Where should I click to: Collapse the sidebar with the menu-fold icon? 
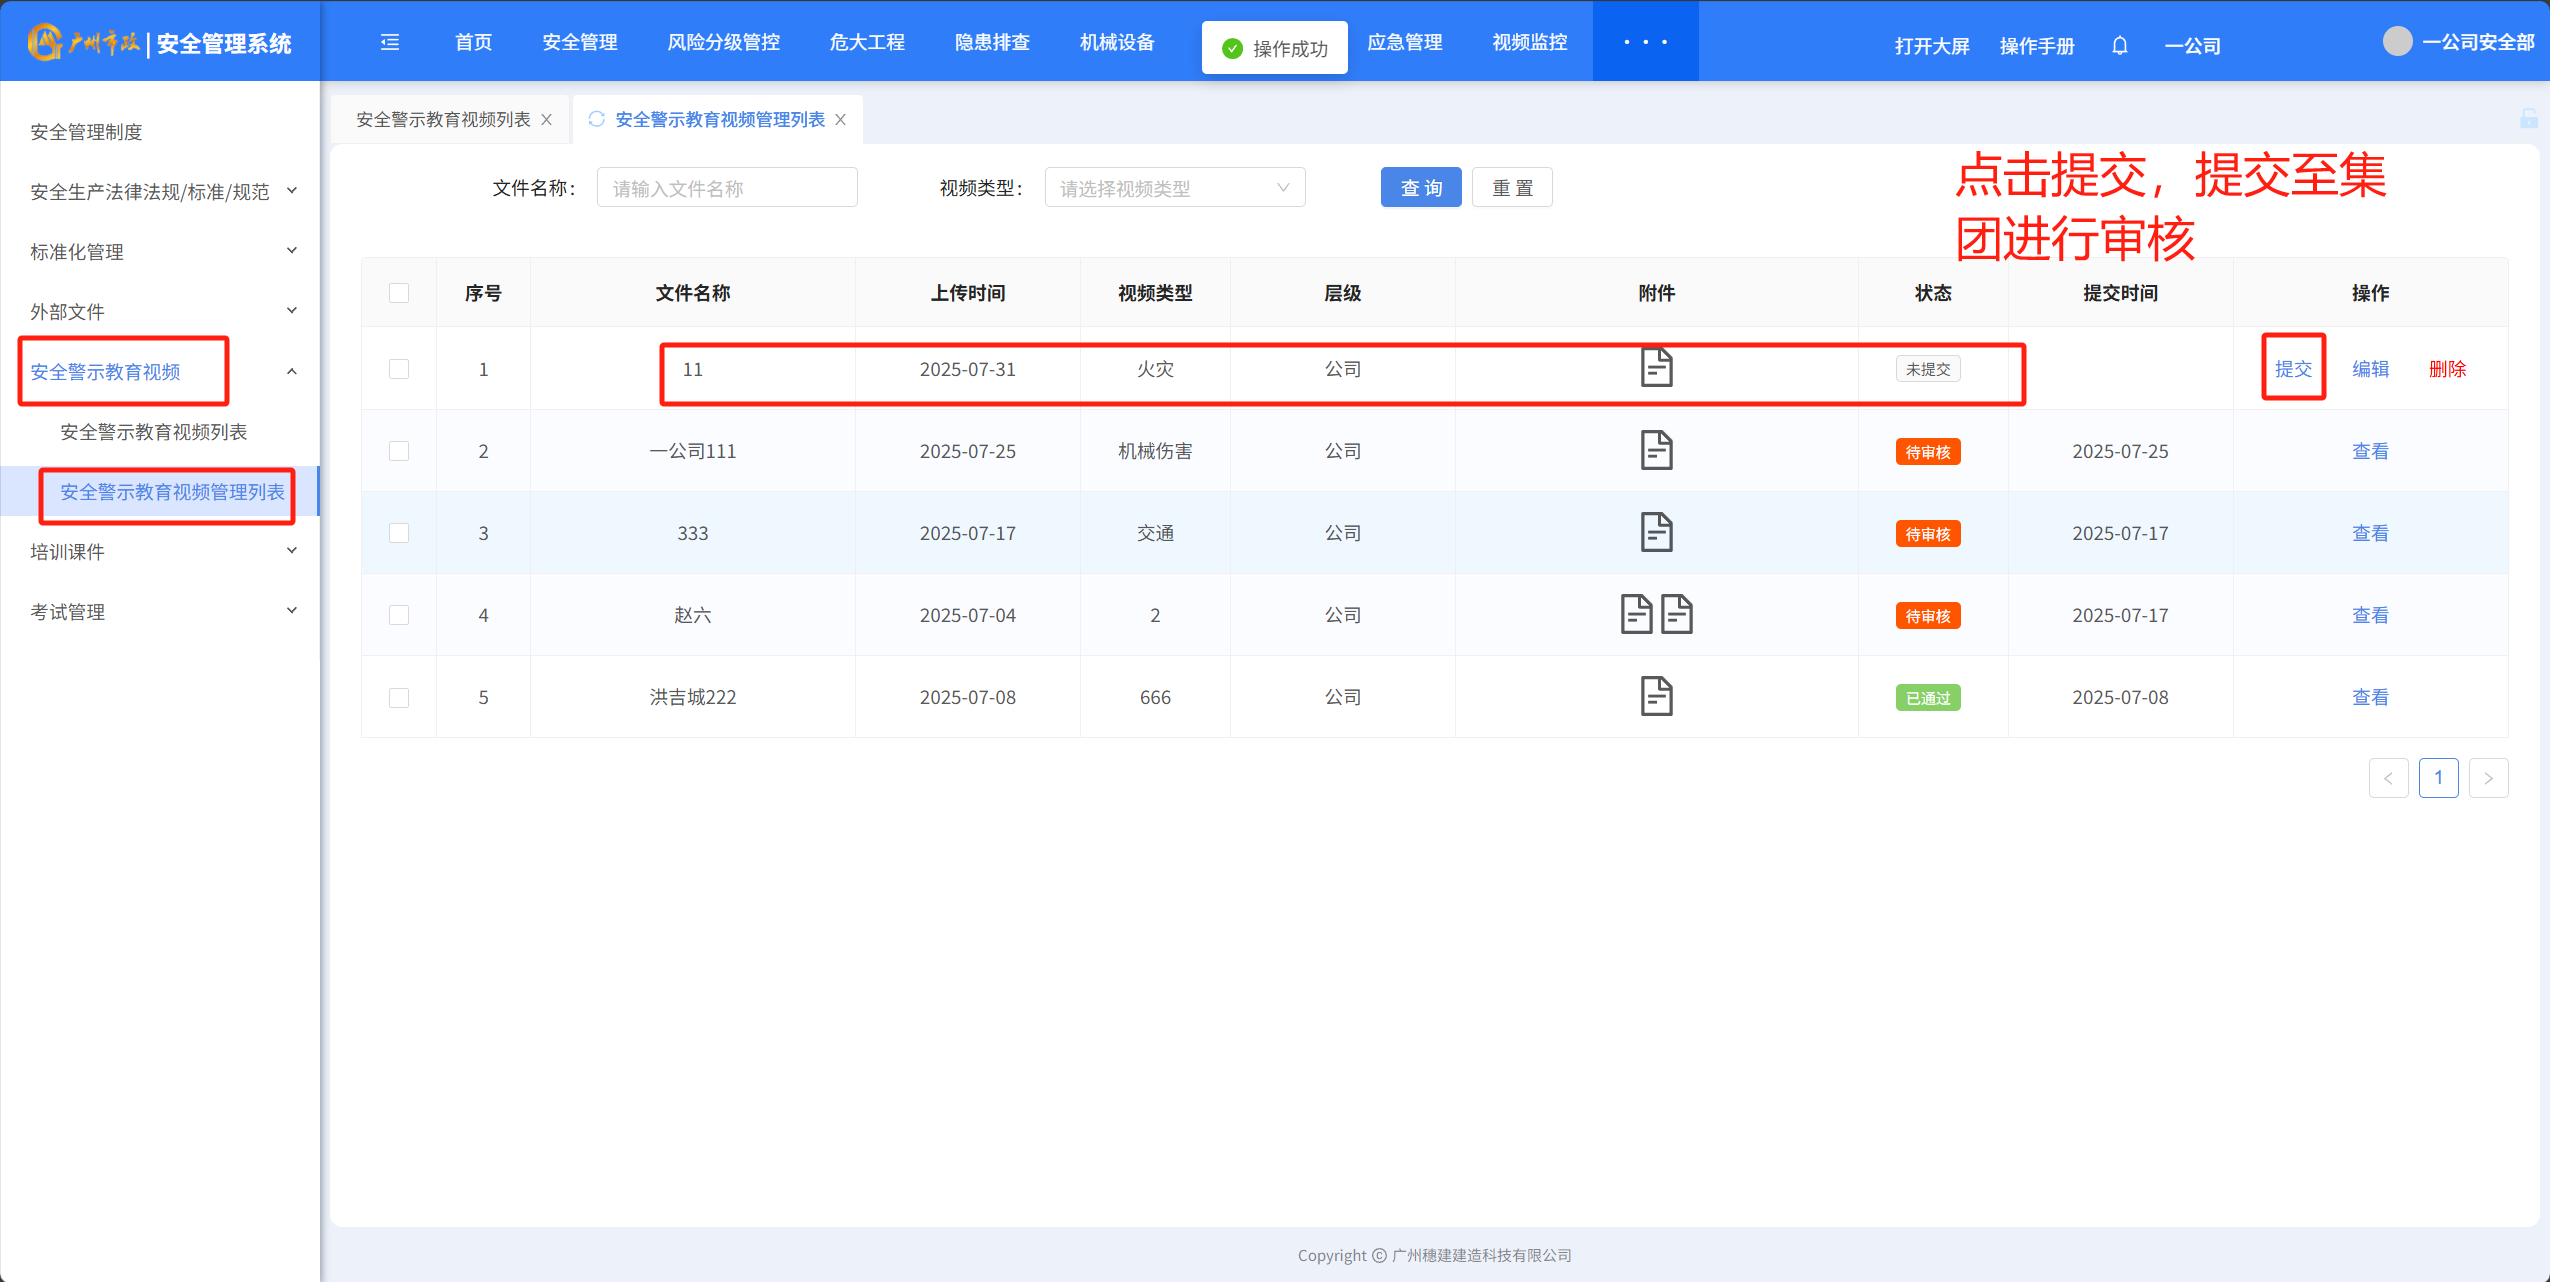[390, 42]
